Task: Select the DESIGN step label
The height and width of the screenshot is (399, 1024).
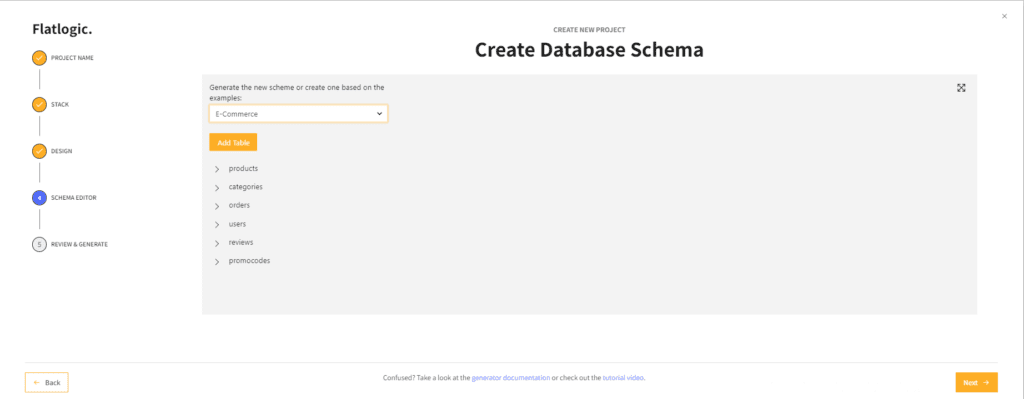Action: (61, 151)
